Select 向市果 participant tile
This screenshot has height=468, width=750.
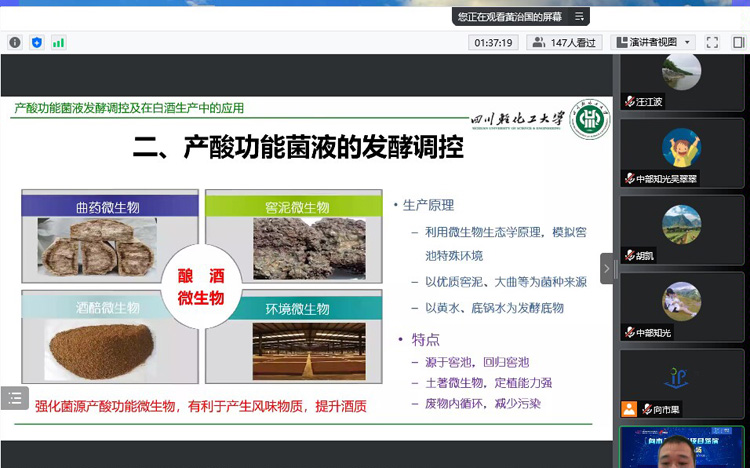click(682, 384)
